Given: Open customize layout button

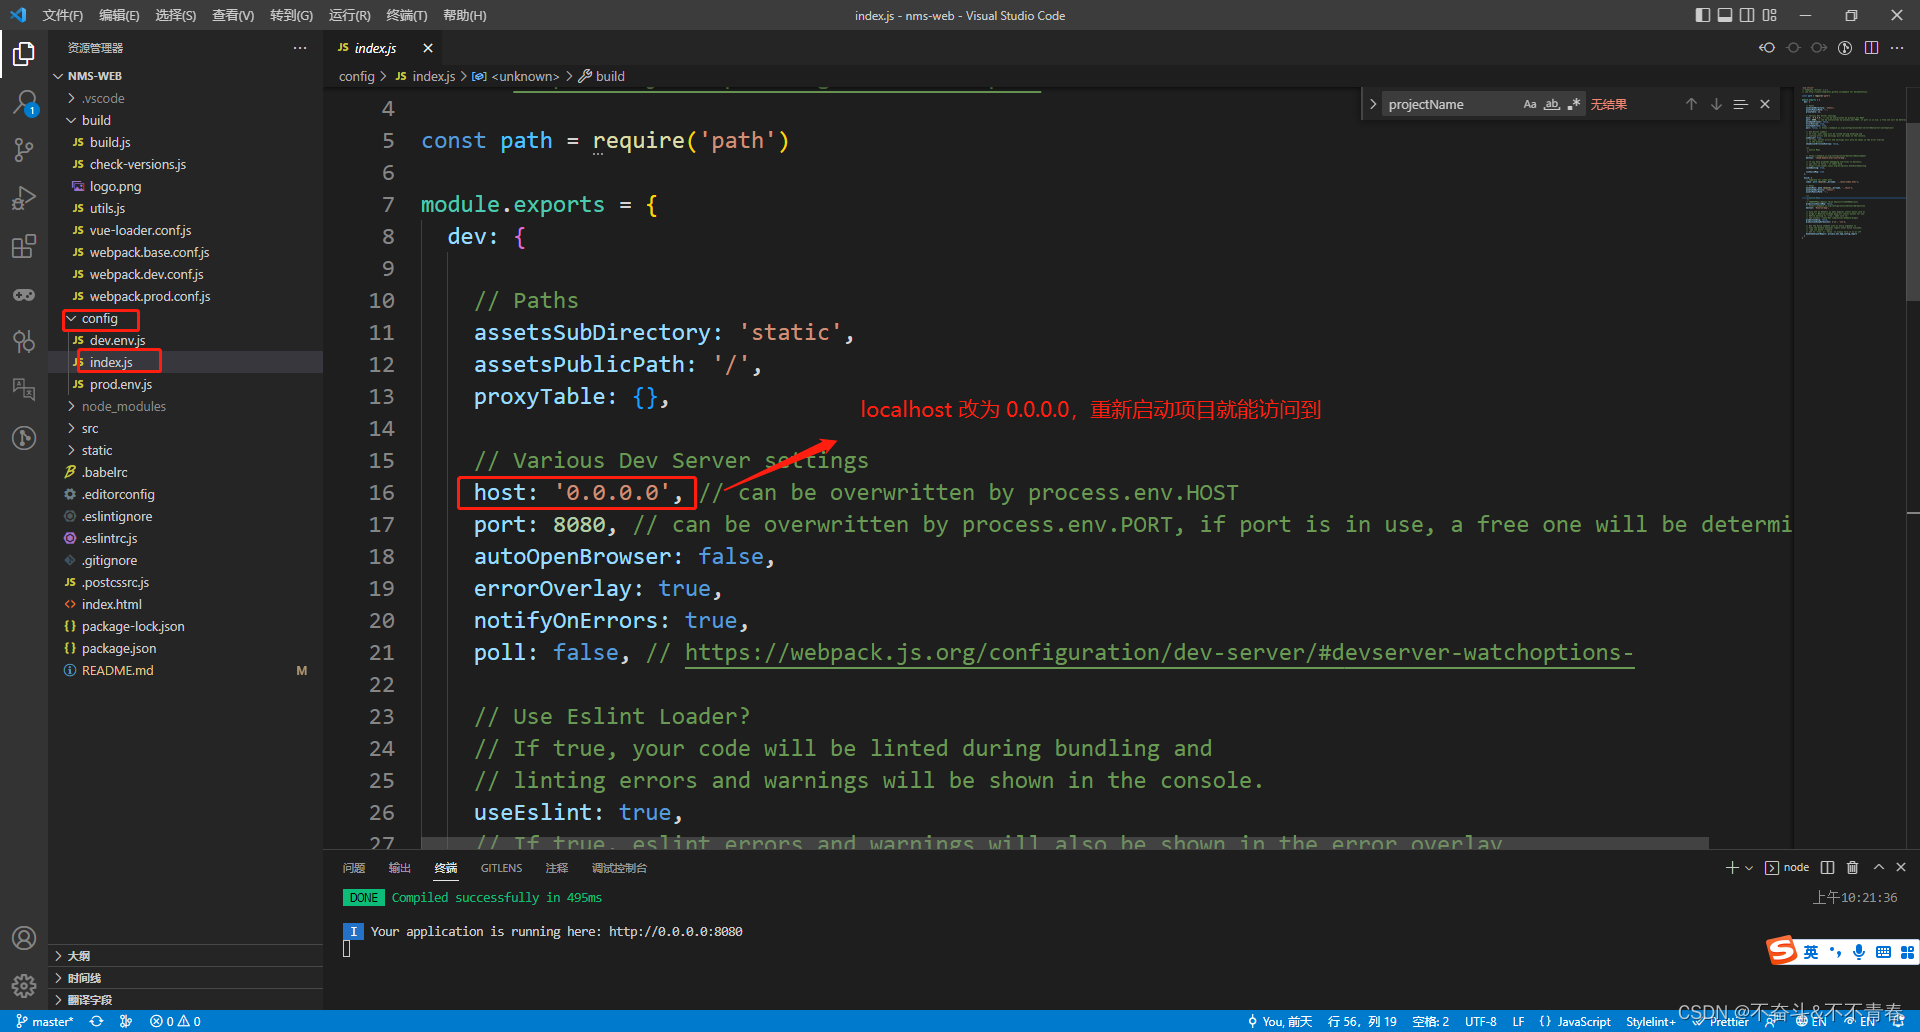Looking at the screenshot, I should [1770, 15].
